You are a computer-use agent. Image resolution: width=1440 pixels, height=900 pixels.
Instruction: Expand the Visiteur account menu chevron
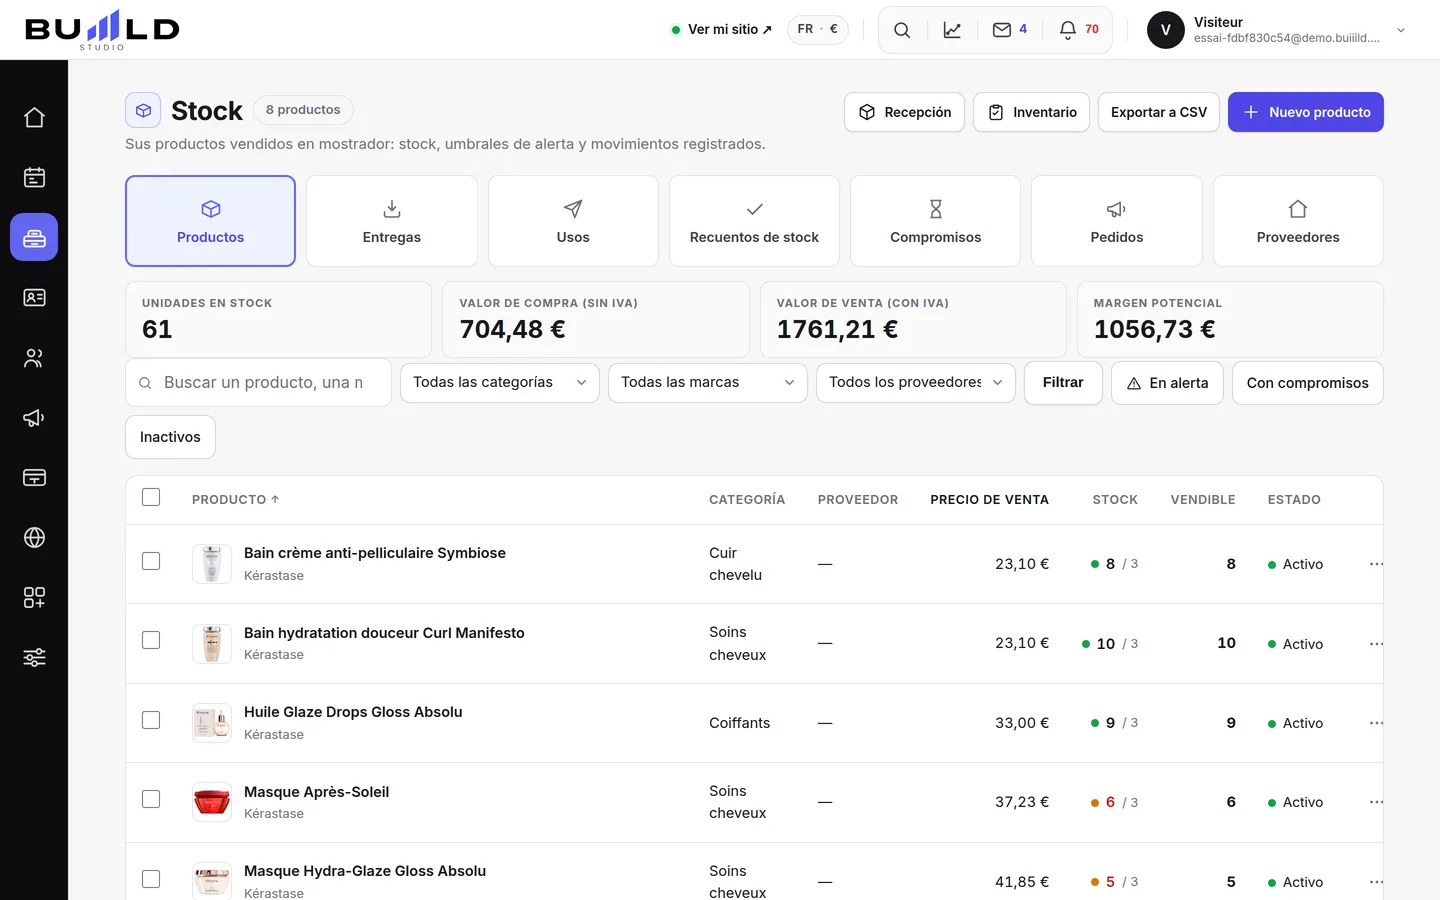point(1401,30)
